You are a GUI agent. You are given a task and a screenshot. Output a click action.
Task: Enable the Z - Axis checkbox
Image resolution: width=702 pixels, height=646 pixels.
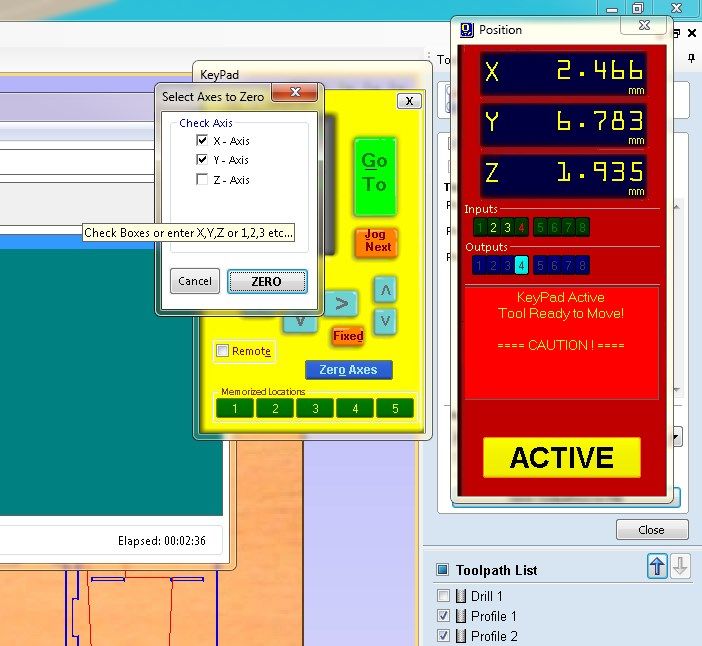click(202, 180)
